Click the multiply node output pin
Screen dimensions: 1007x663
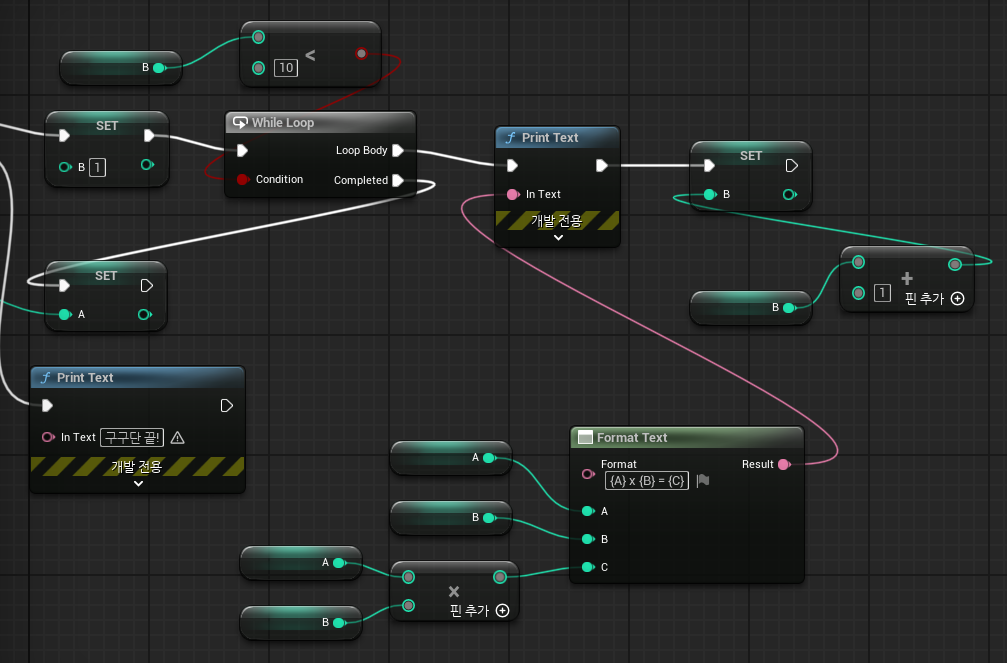coord(500,577)
